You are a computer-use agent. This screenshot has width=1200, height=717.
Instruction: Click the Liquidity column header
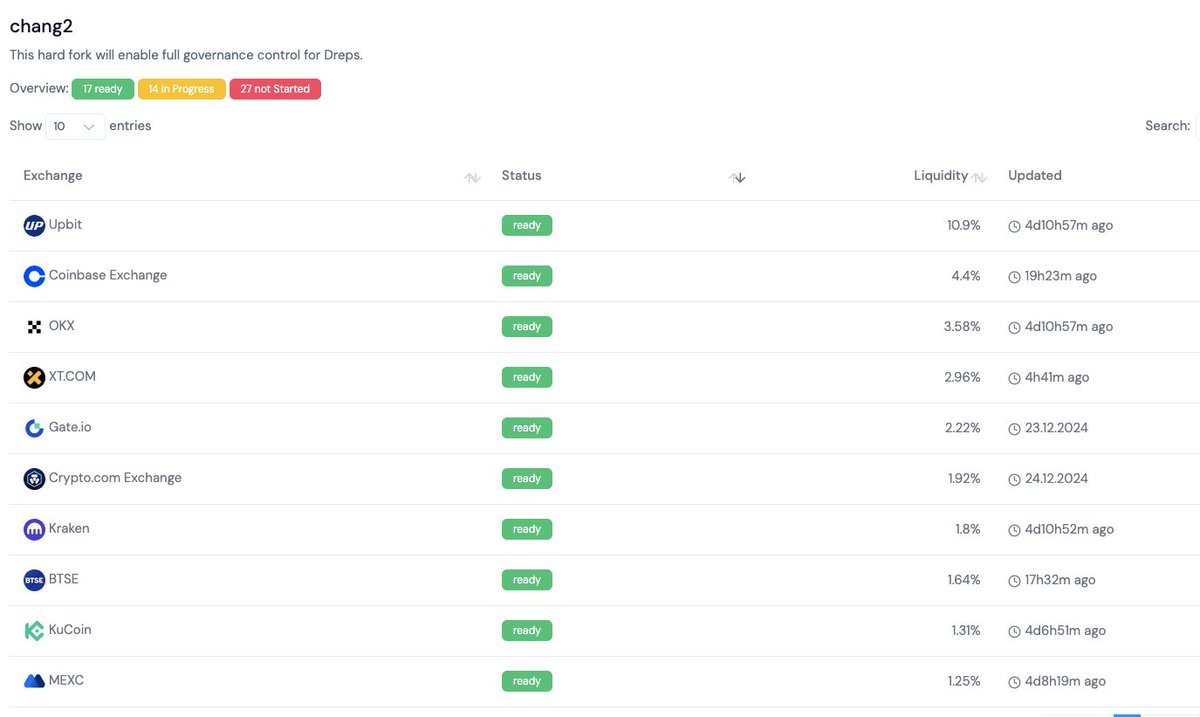pos(941,176)
